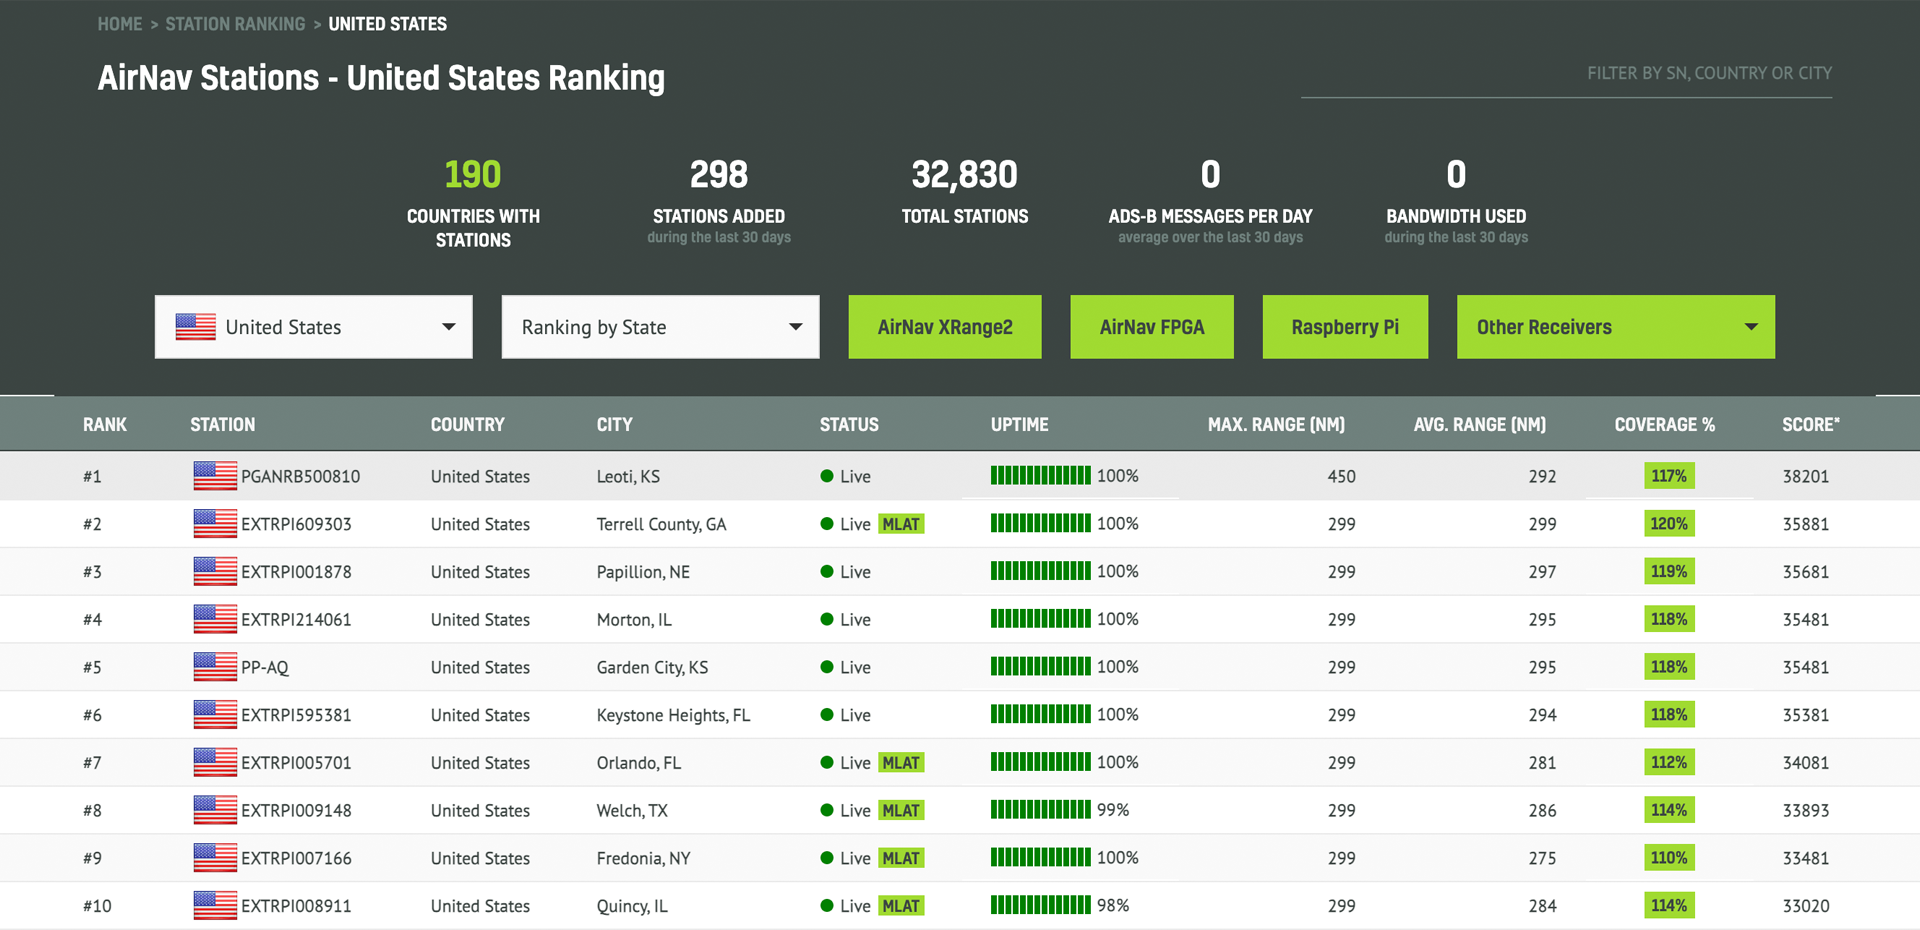Expand the Ranking by State dropdown

click(x=660, y=327)
